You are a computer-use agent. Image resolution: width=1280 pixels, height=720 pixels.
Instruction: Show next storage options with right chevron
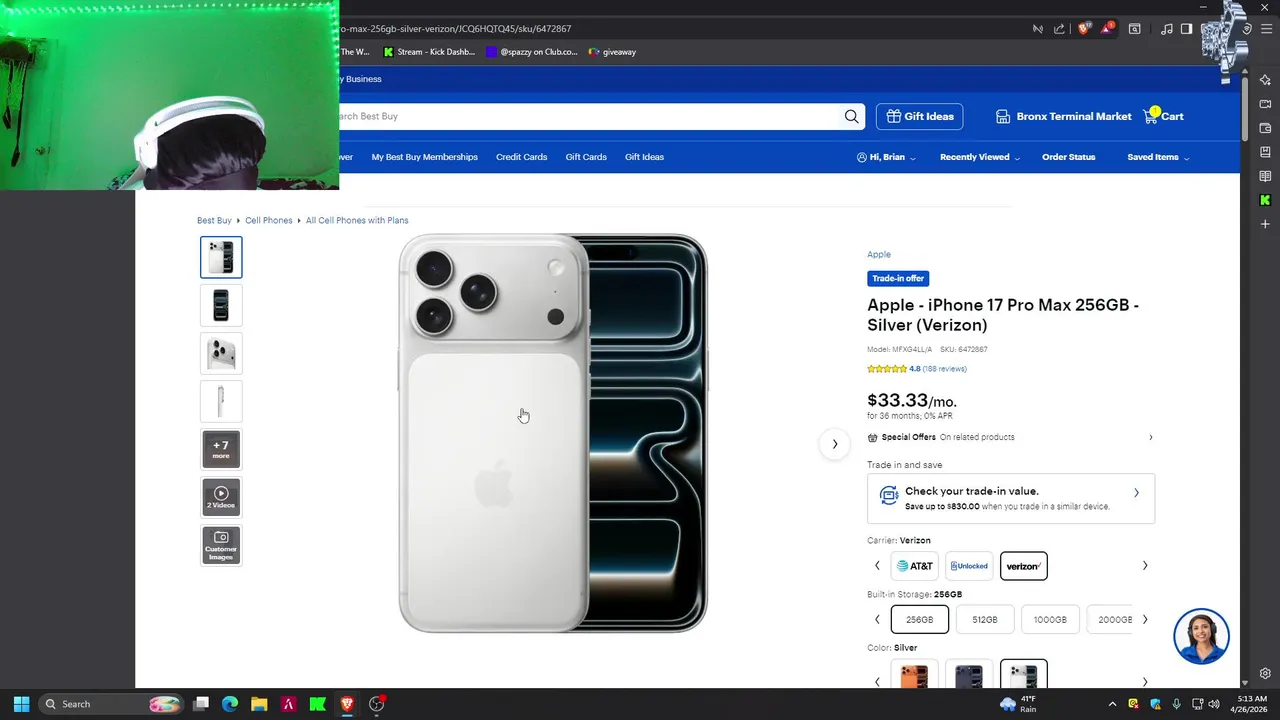coord(1145,619)
